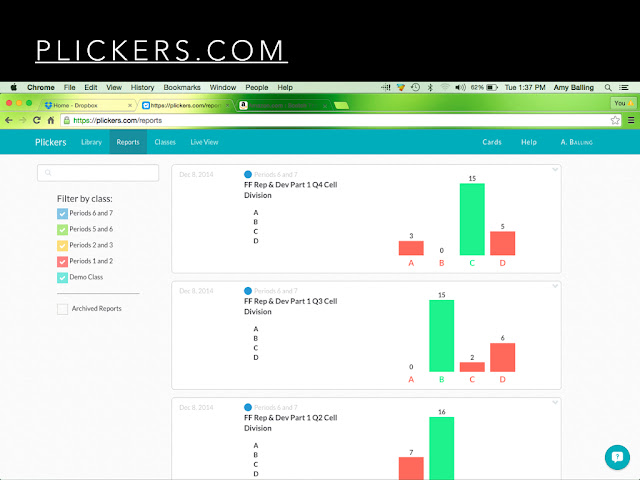Open the chat help bubble icon
This screenshot has height=480, width=640.
[x=617, y=457]
